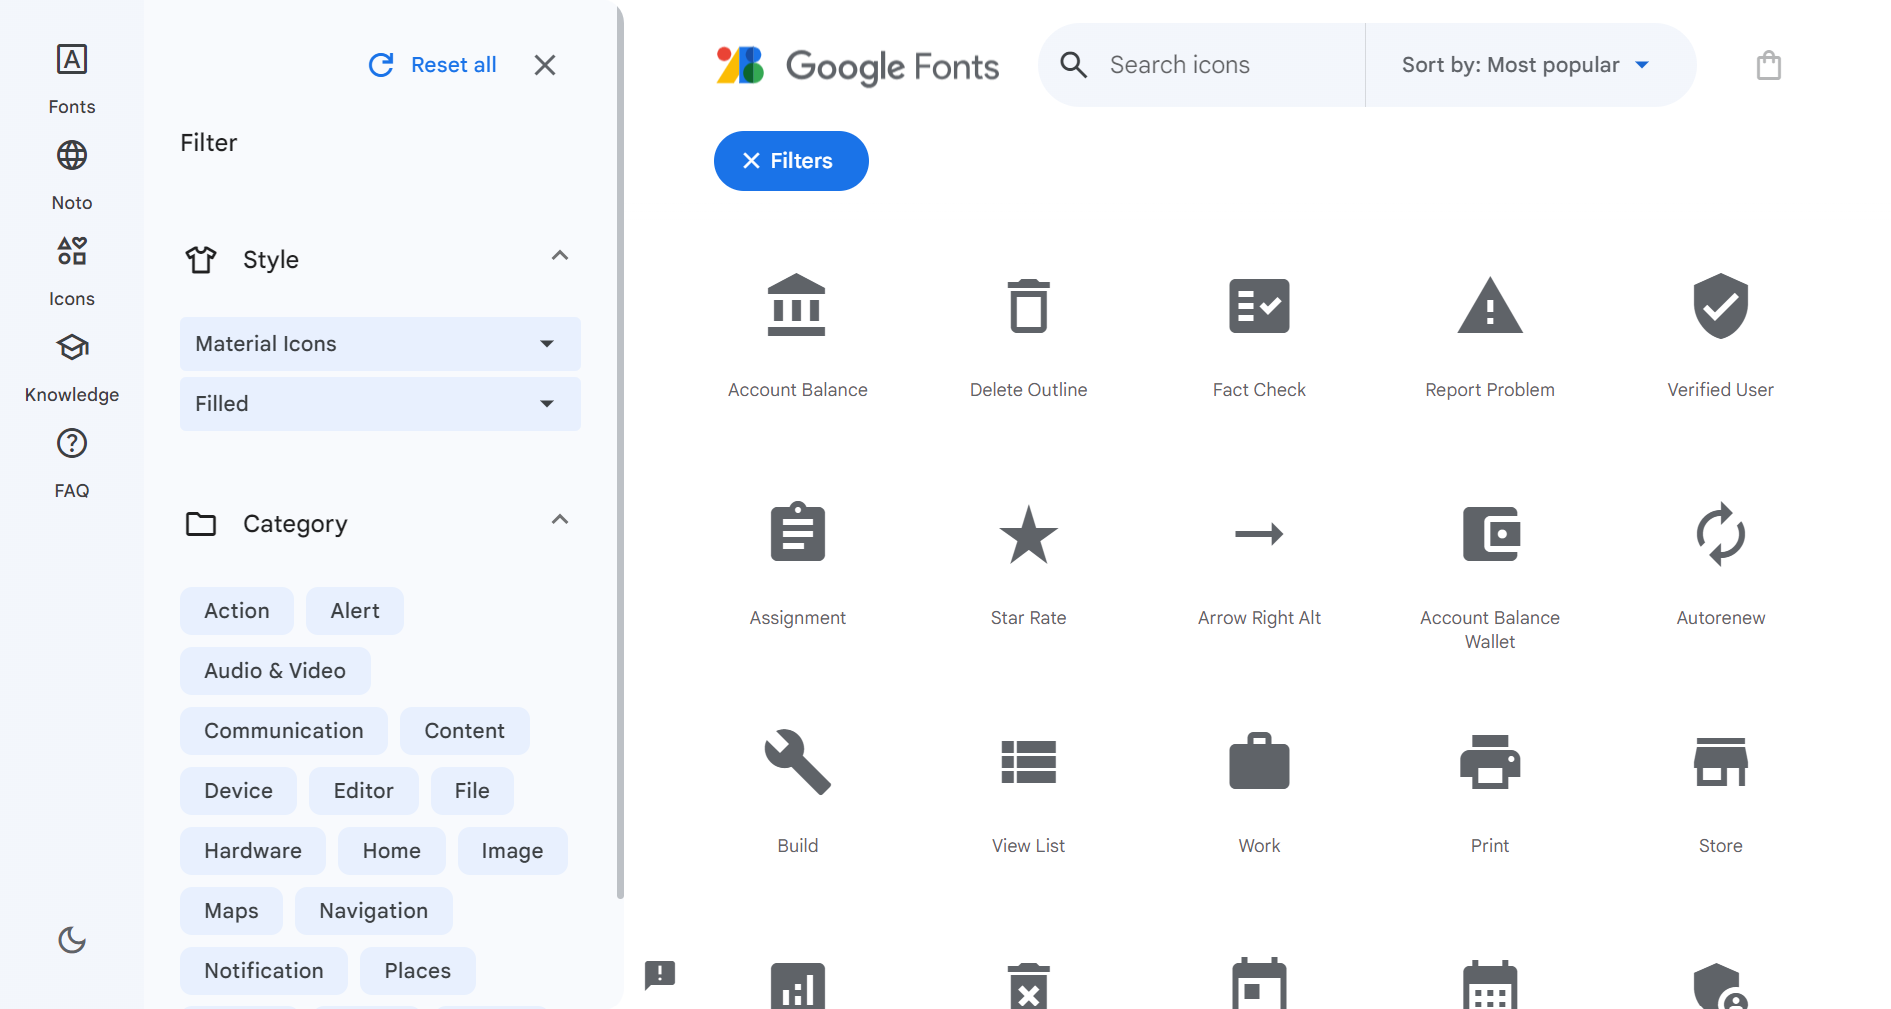Select the View List icon
This screenshot has height=1009, width=1891.
(x=1028, y=762)
